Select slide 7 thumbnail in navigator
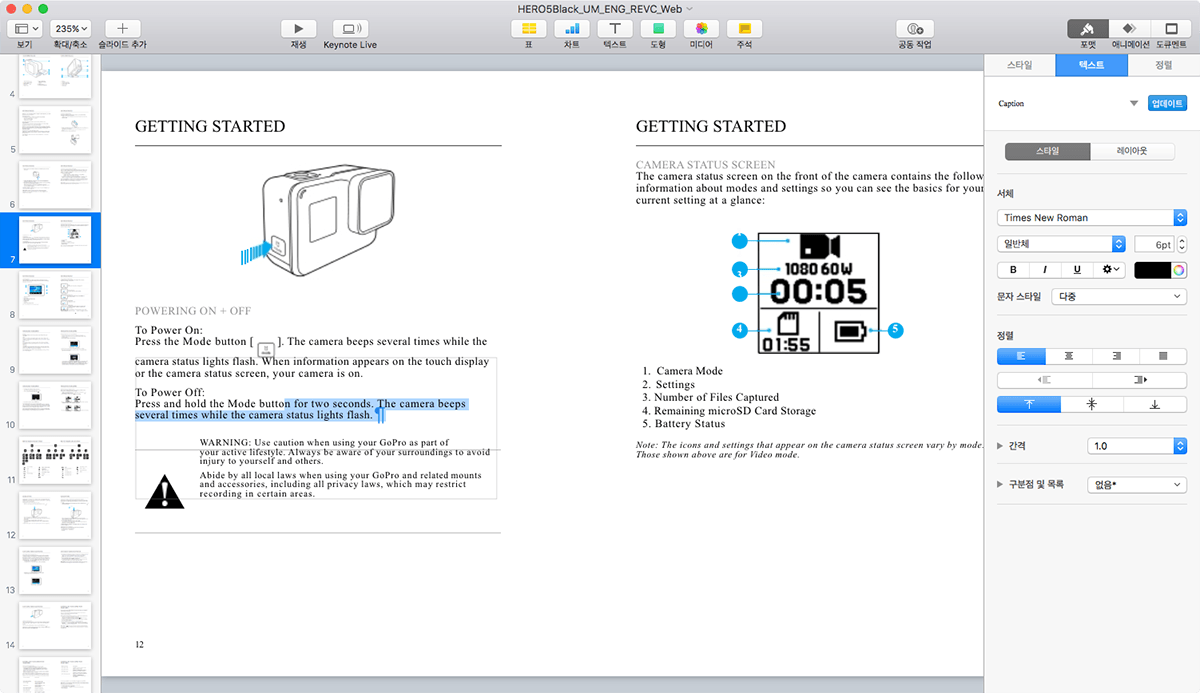This screenshot has height=693, width=1200. pos(56,242)
